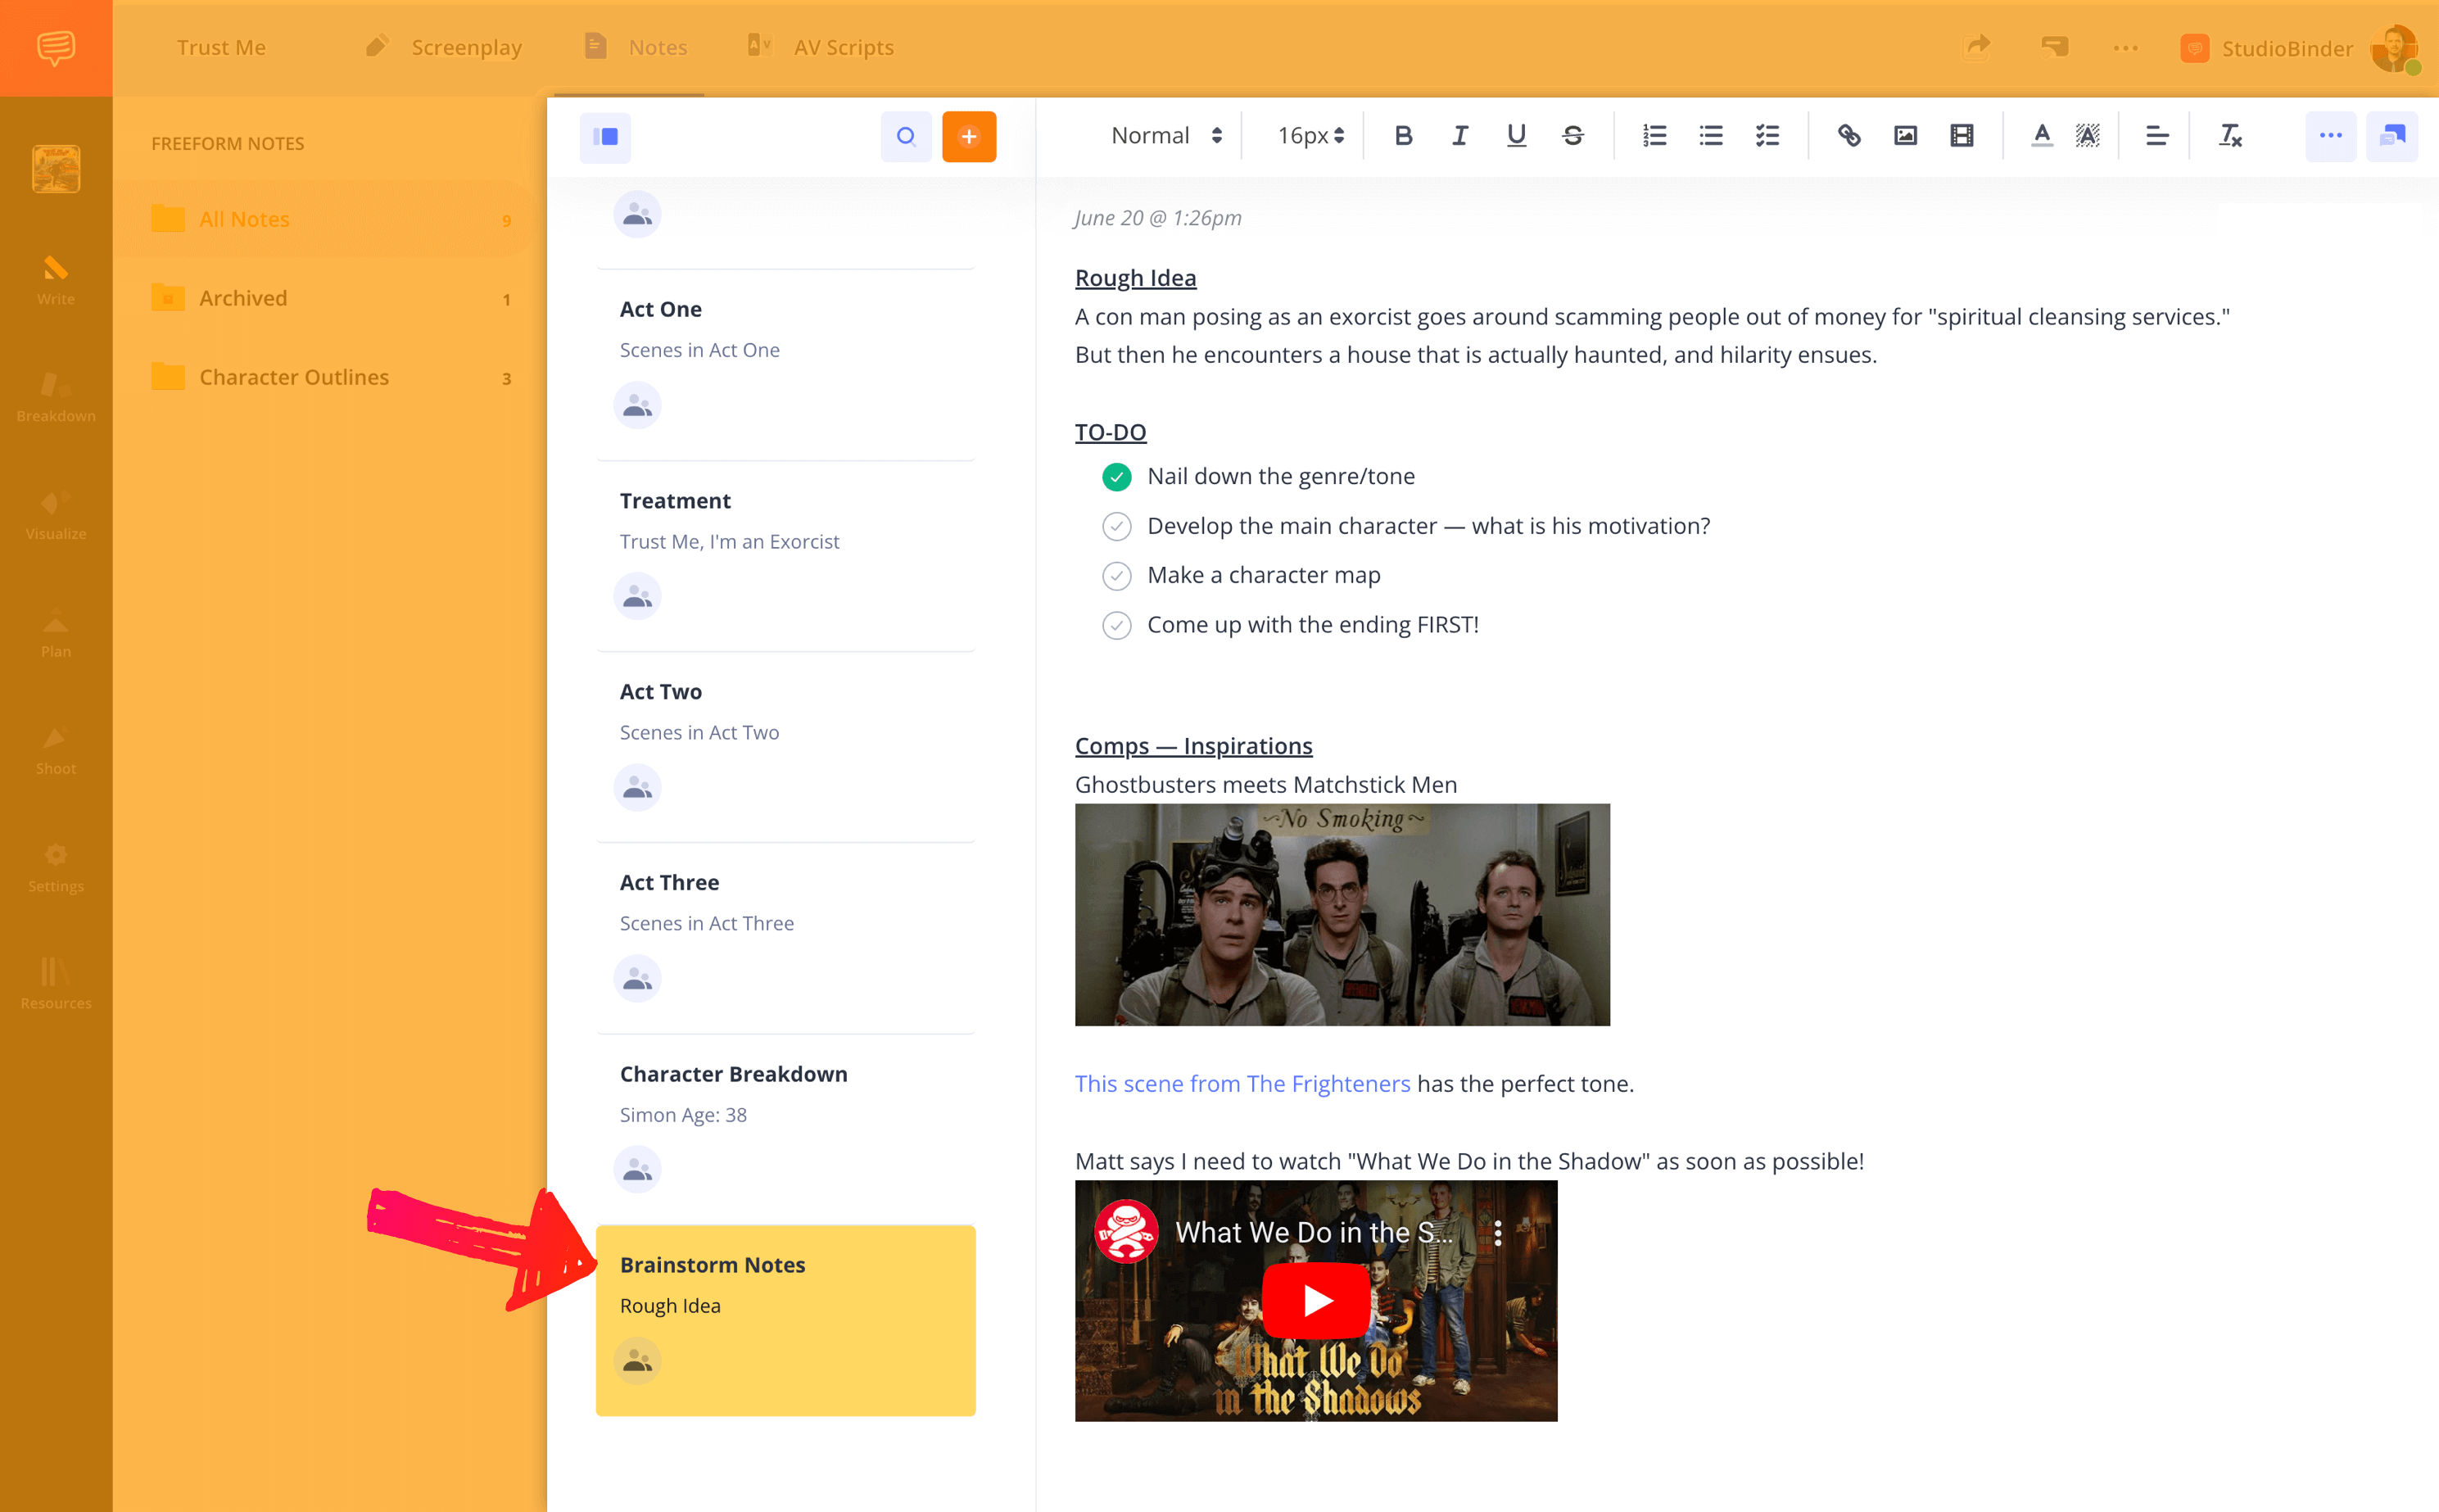The image size is (2439, 1512).
Task: Open the Normal paragraph style dropdown
Action: (x=1166, y=136)
